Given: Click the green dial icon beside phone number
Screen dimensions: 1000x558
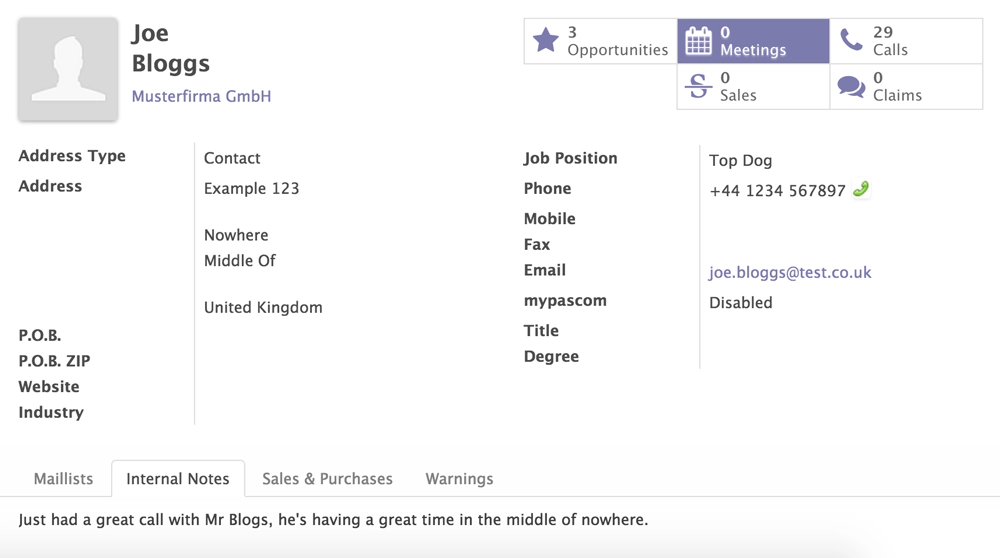Looking at the screenshot, I should (x=860, y=189).
